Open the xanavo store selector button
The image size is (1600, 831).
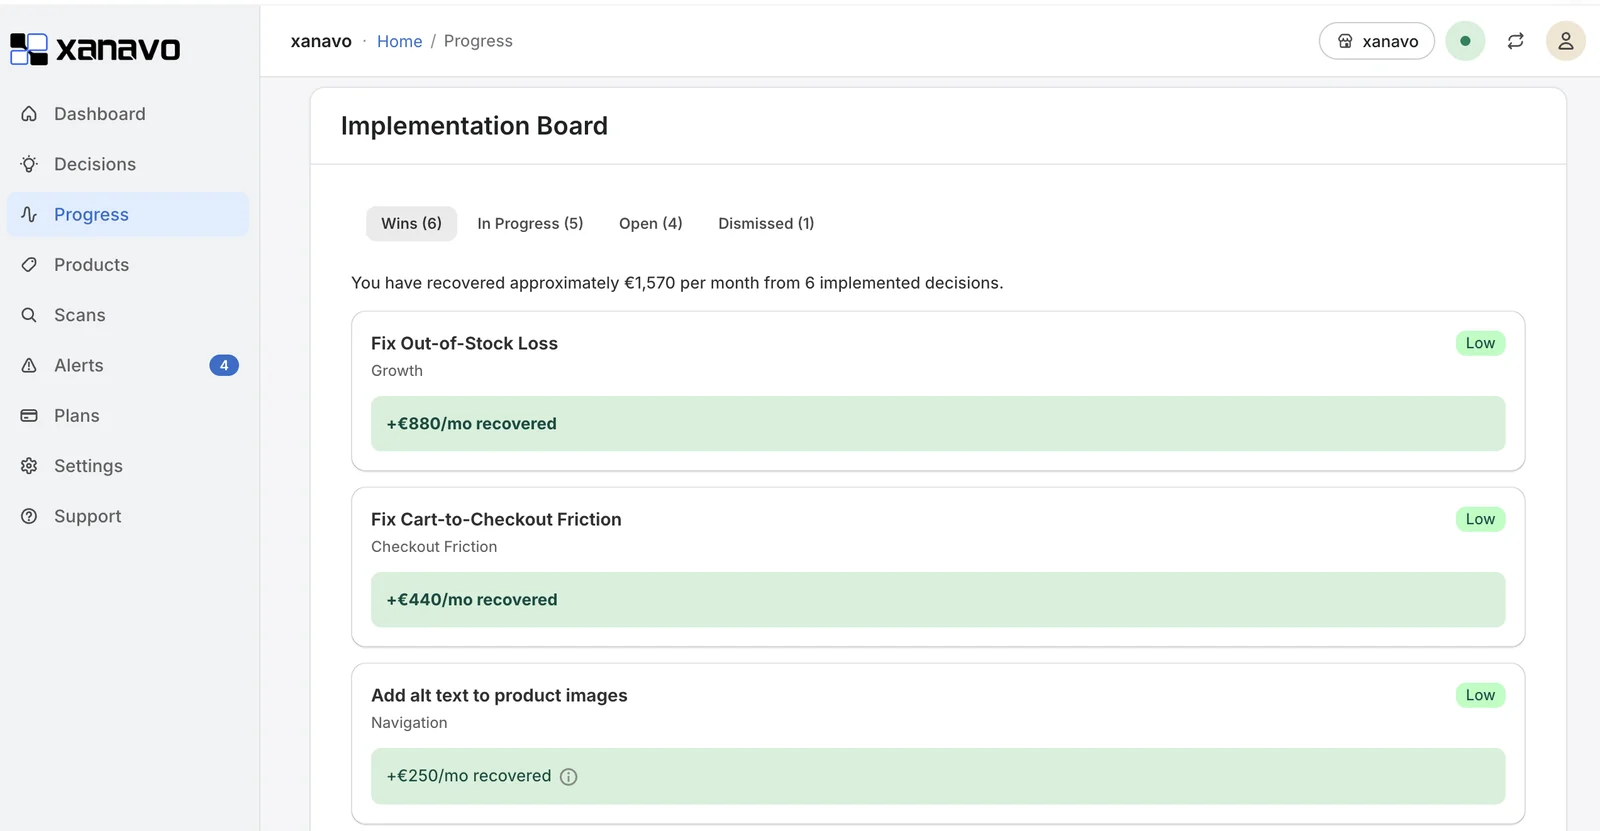pyautogui.click(x=1377, y=41)
